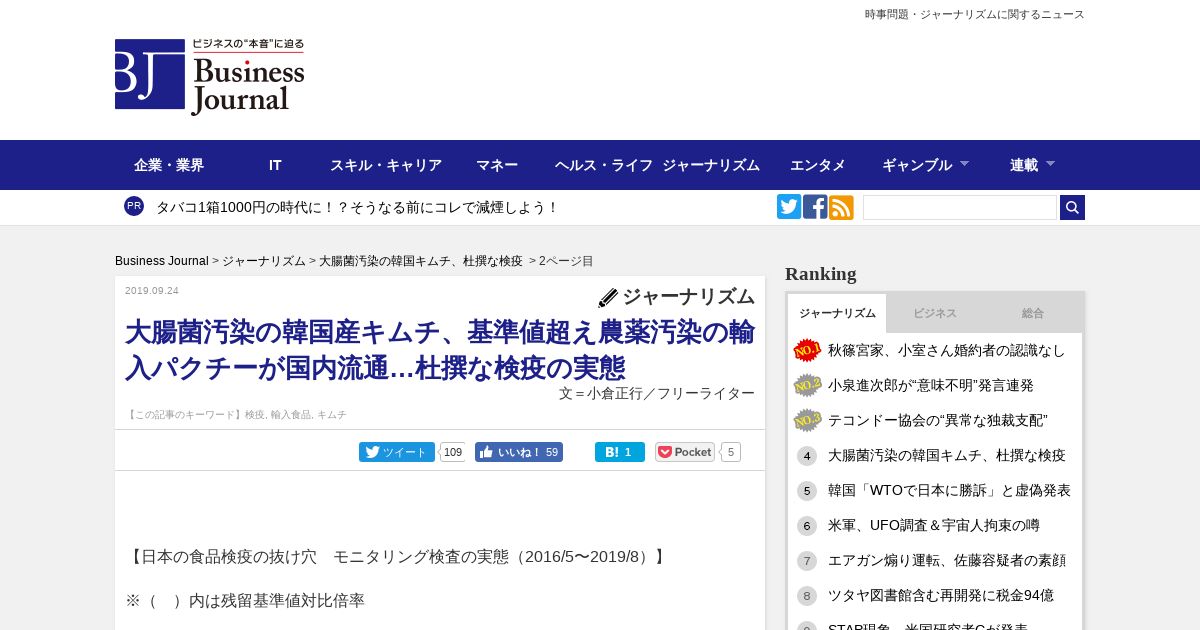Open the マネー menu item
The image size is (1200, 630).
pyautogui.click(x=497, y=165)
